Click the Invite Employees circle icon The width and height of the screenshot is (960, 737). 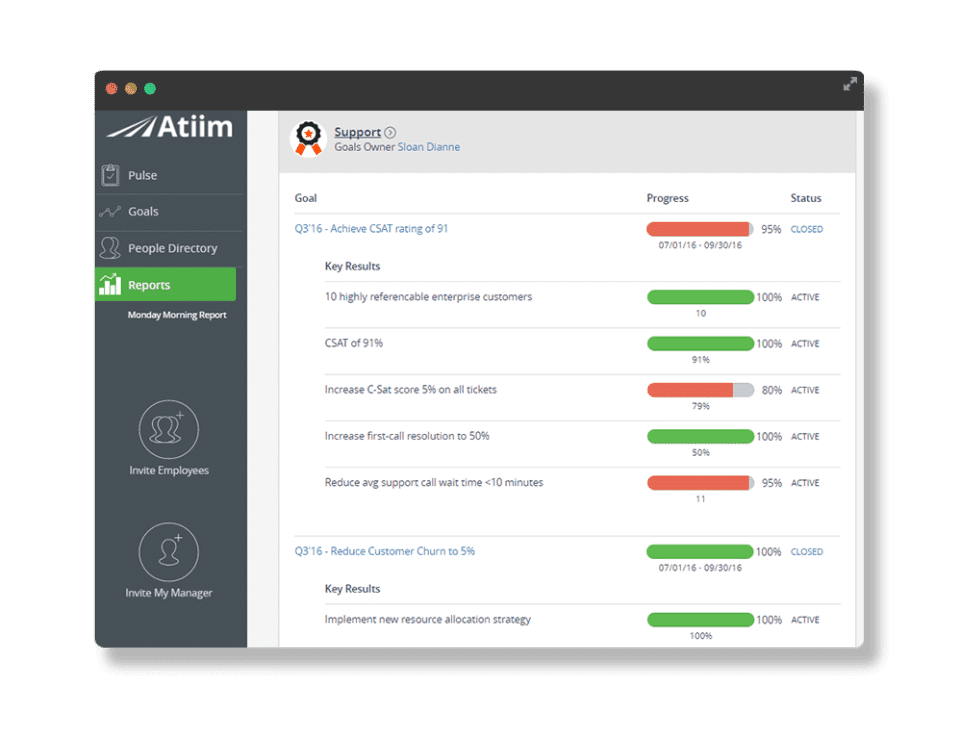169,429
